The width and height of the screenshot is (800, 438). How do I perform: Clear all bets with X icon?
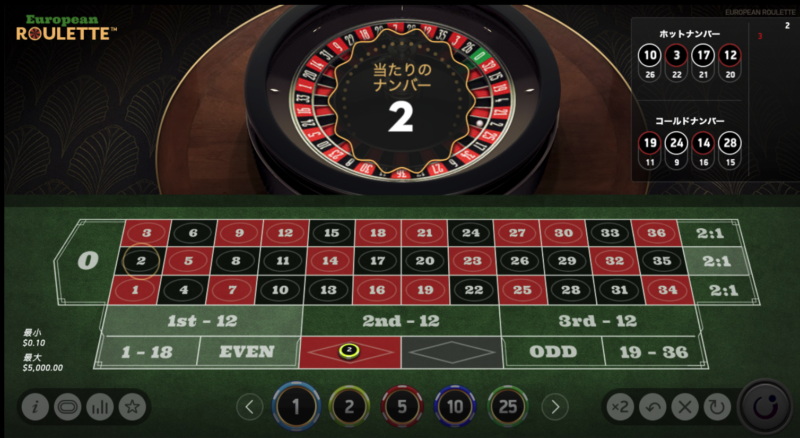click(685, 407)
